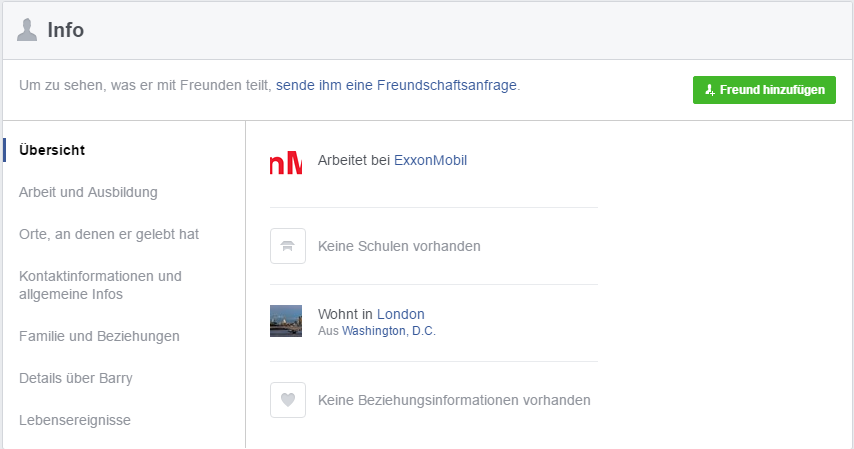Screen dimensions: 854x449
Task: Select Kontaktinformationen und allgemeine Infos
Action: pyautogui.click(x=100, y=285)
